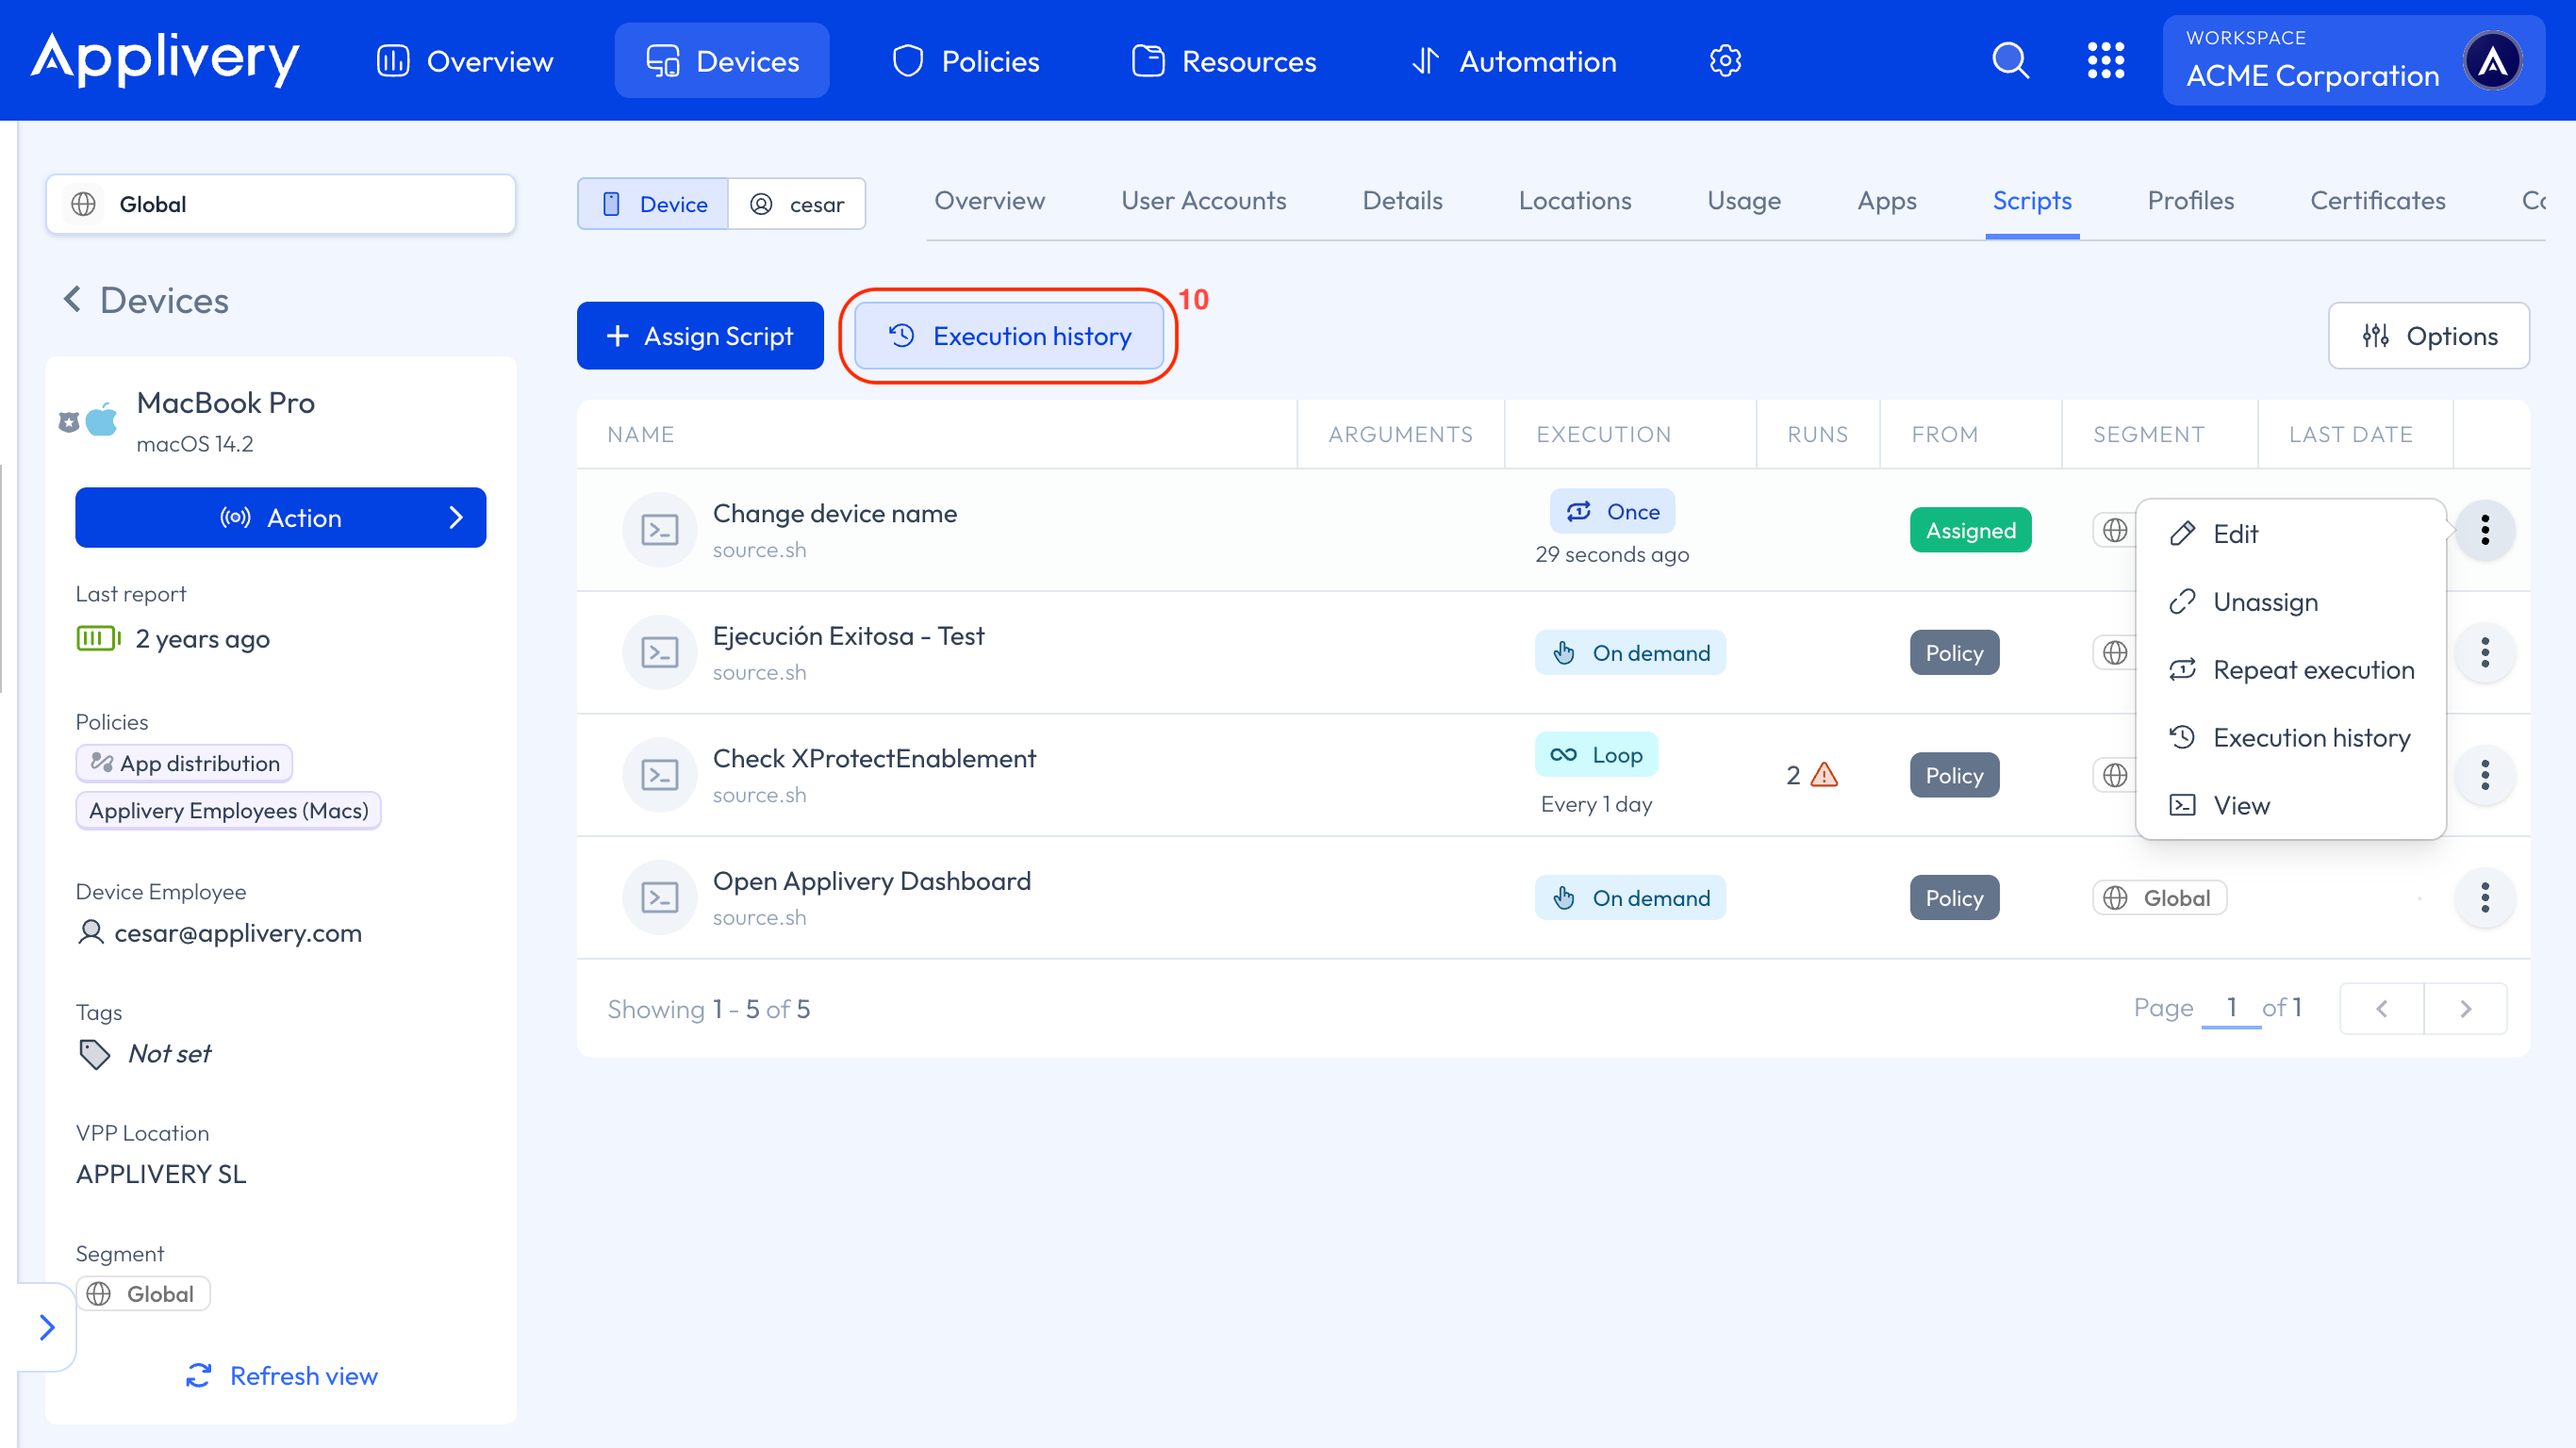This screenshot has height=1448, width=2576.
Task: Click the Assign Script button
Action: (x=700, y=336)
